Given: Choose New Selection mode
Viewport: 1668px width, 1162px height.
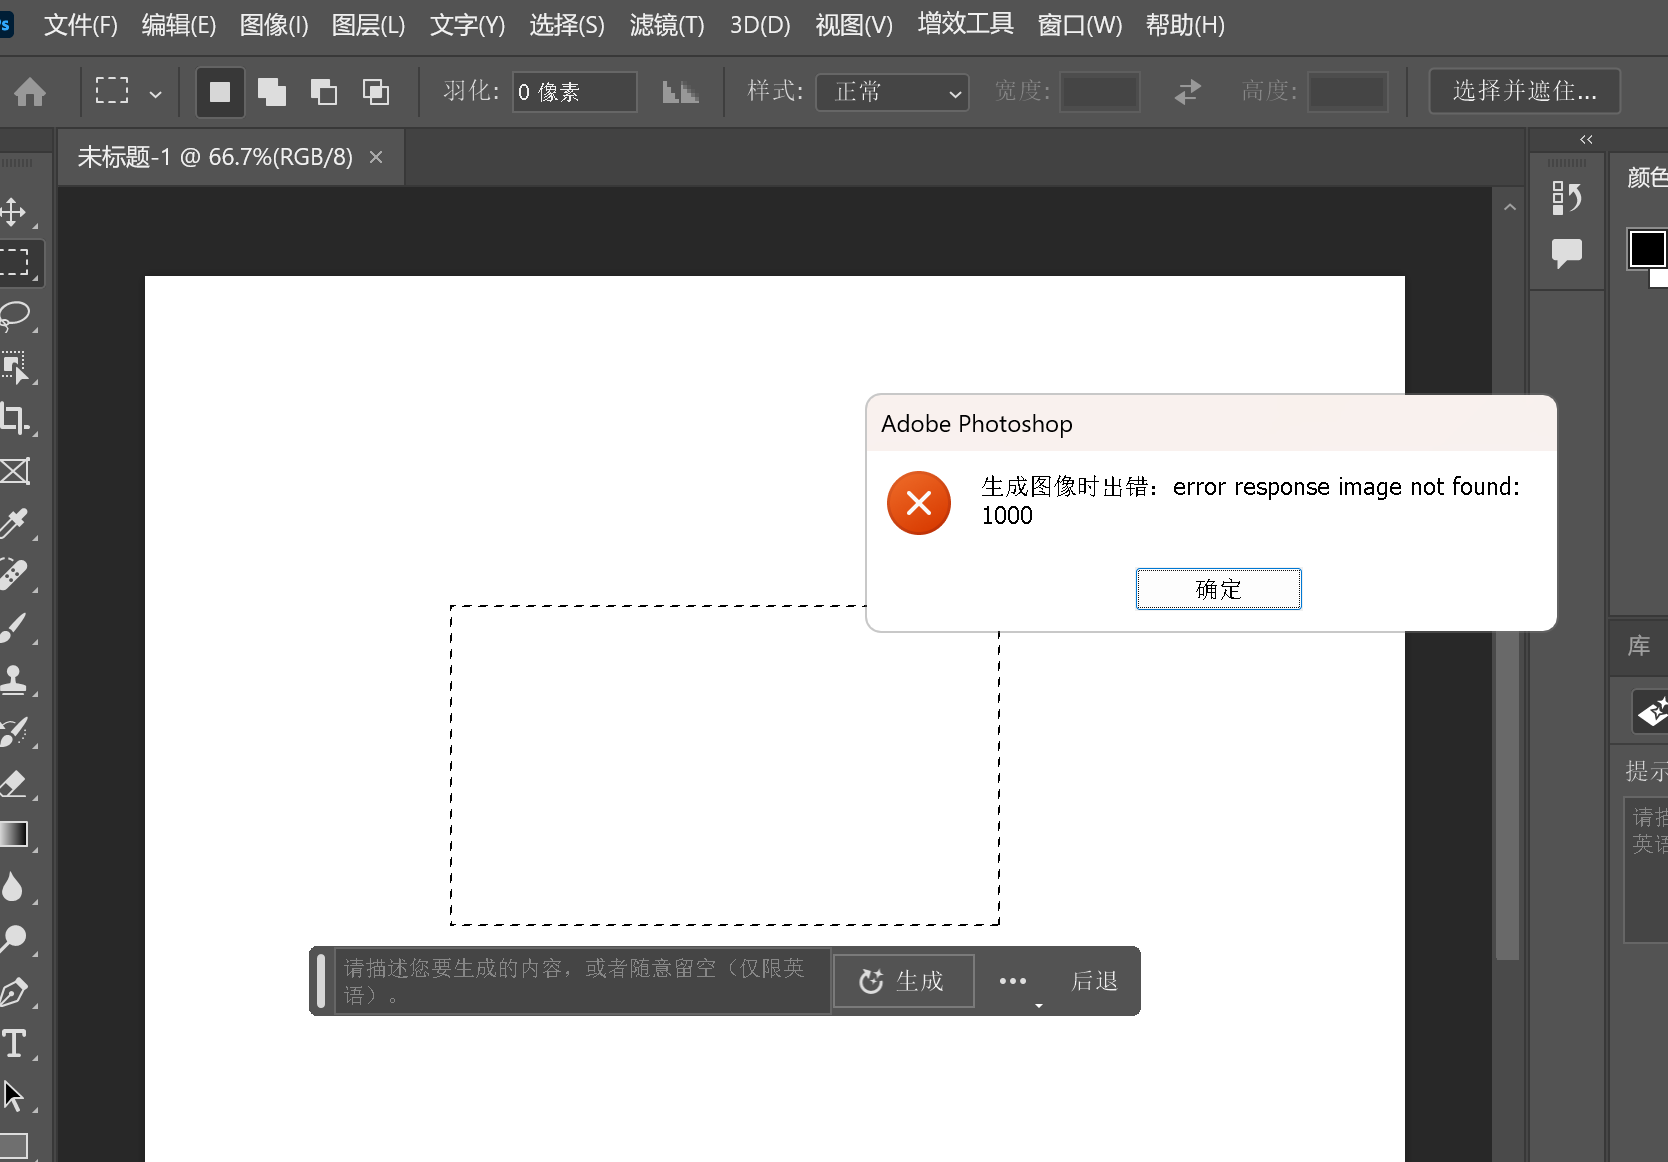Looking at the screenshot, I should pos(220,92).
